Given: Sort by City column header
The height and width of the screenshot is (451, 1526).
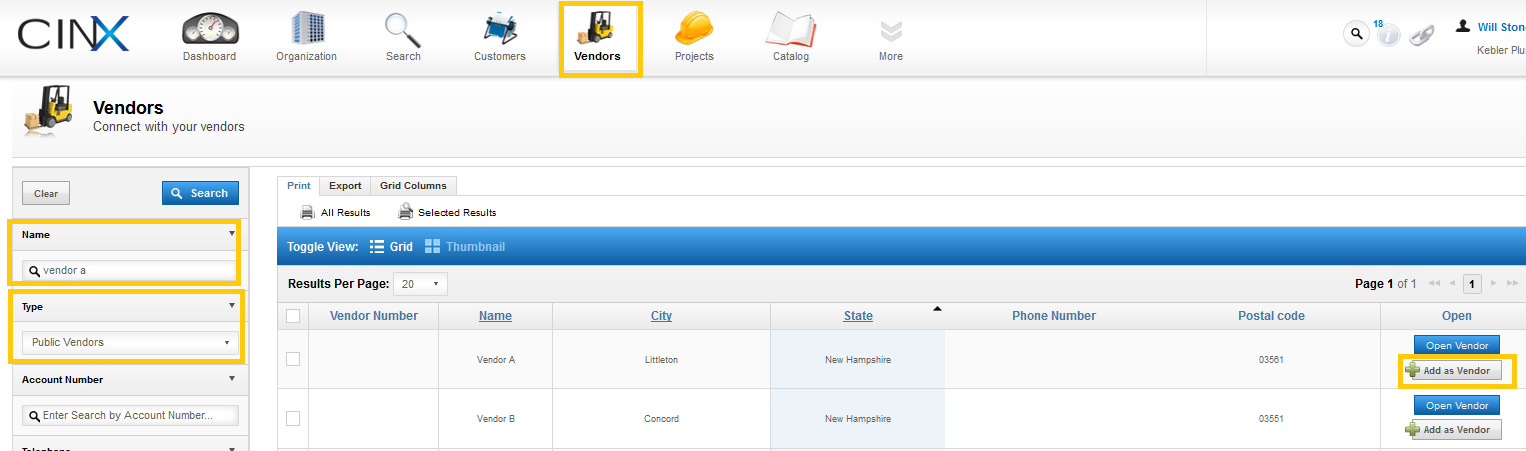Looking at the screenshot, I should 661,316.
